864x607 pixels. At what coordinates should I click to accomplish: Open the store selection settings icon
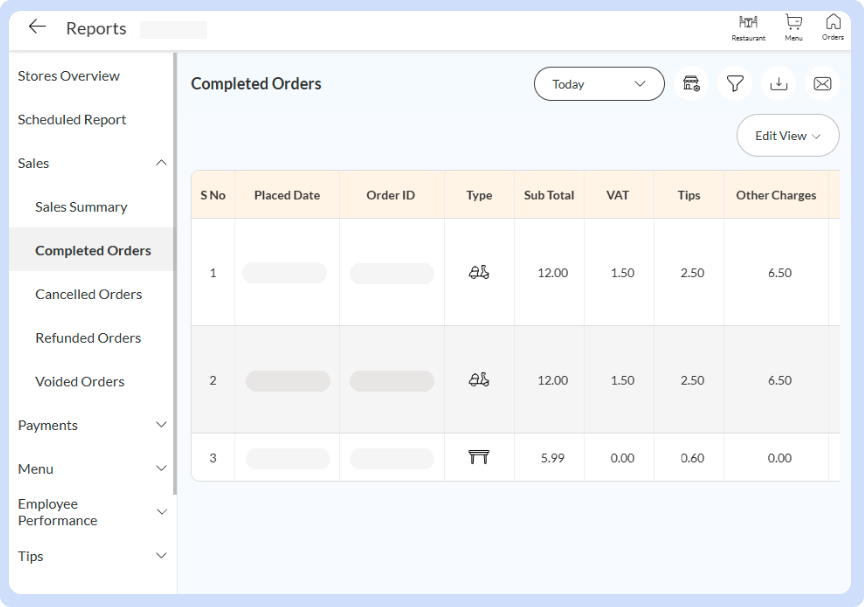(690, 84)
